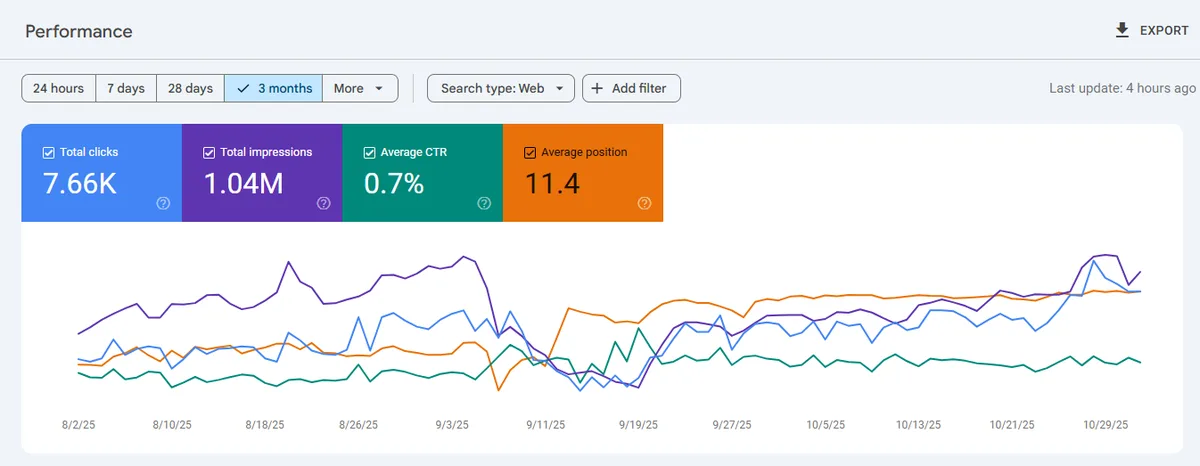Click the Last update: 4 hours ago text
This screenshot has height=466, width=1200.
point(1123,88)
